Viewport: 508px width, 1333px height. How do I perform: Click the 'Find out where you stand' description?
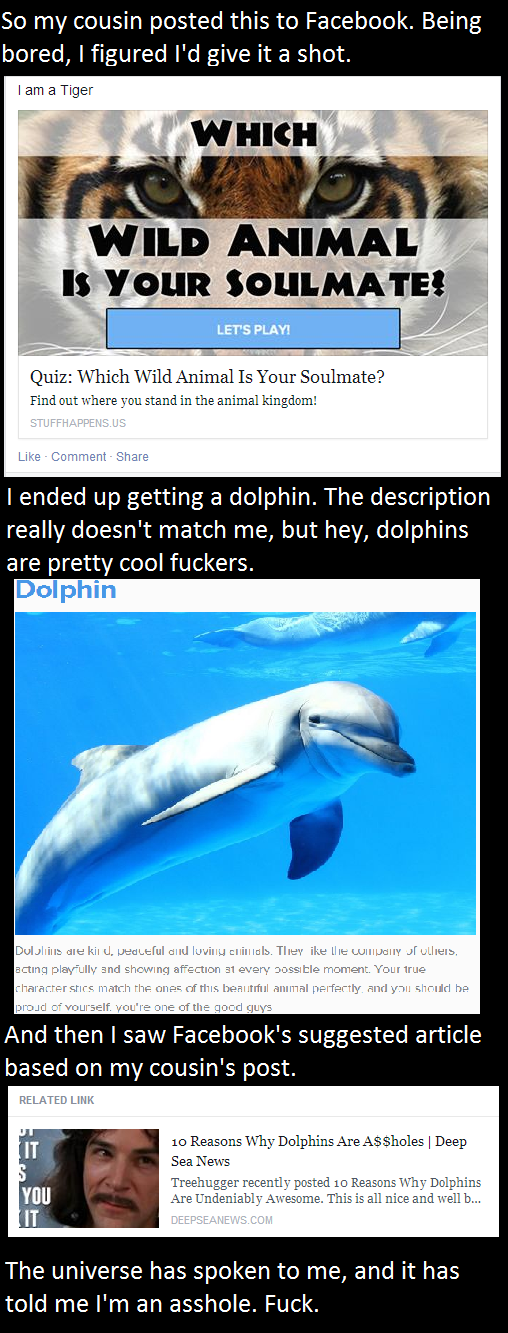173,401
